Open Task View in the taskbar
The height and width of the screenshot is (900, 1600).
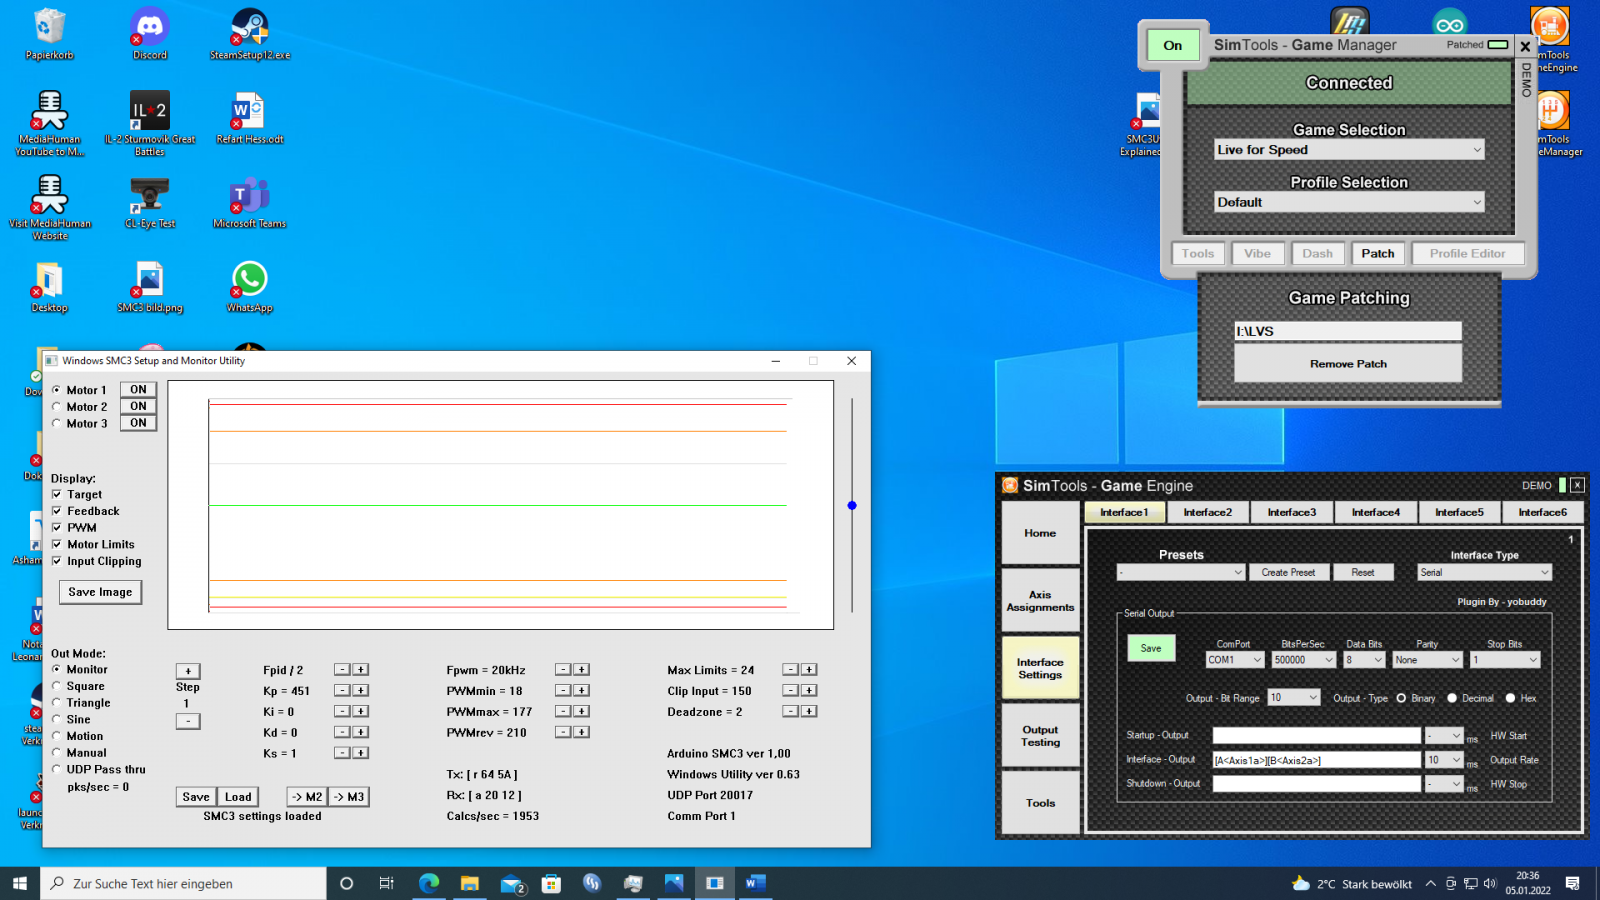[386, 883]
